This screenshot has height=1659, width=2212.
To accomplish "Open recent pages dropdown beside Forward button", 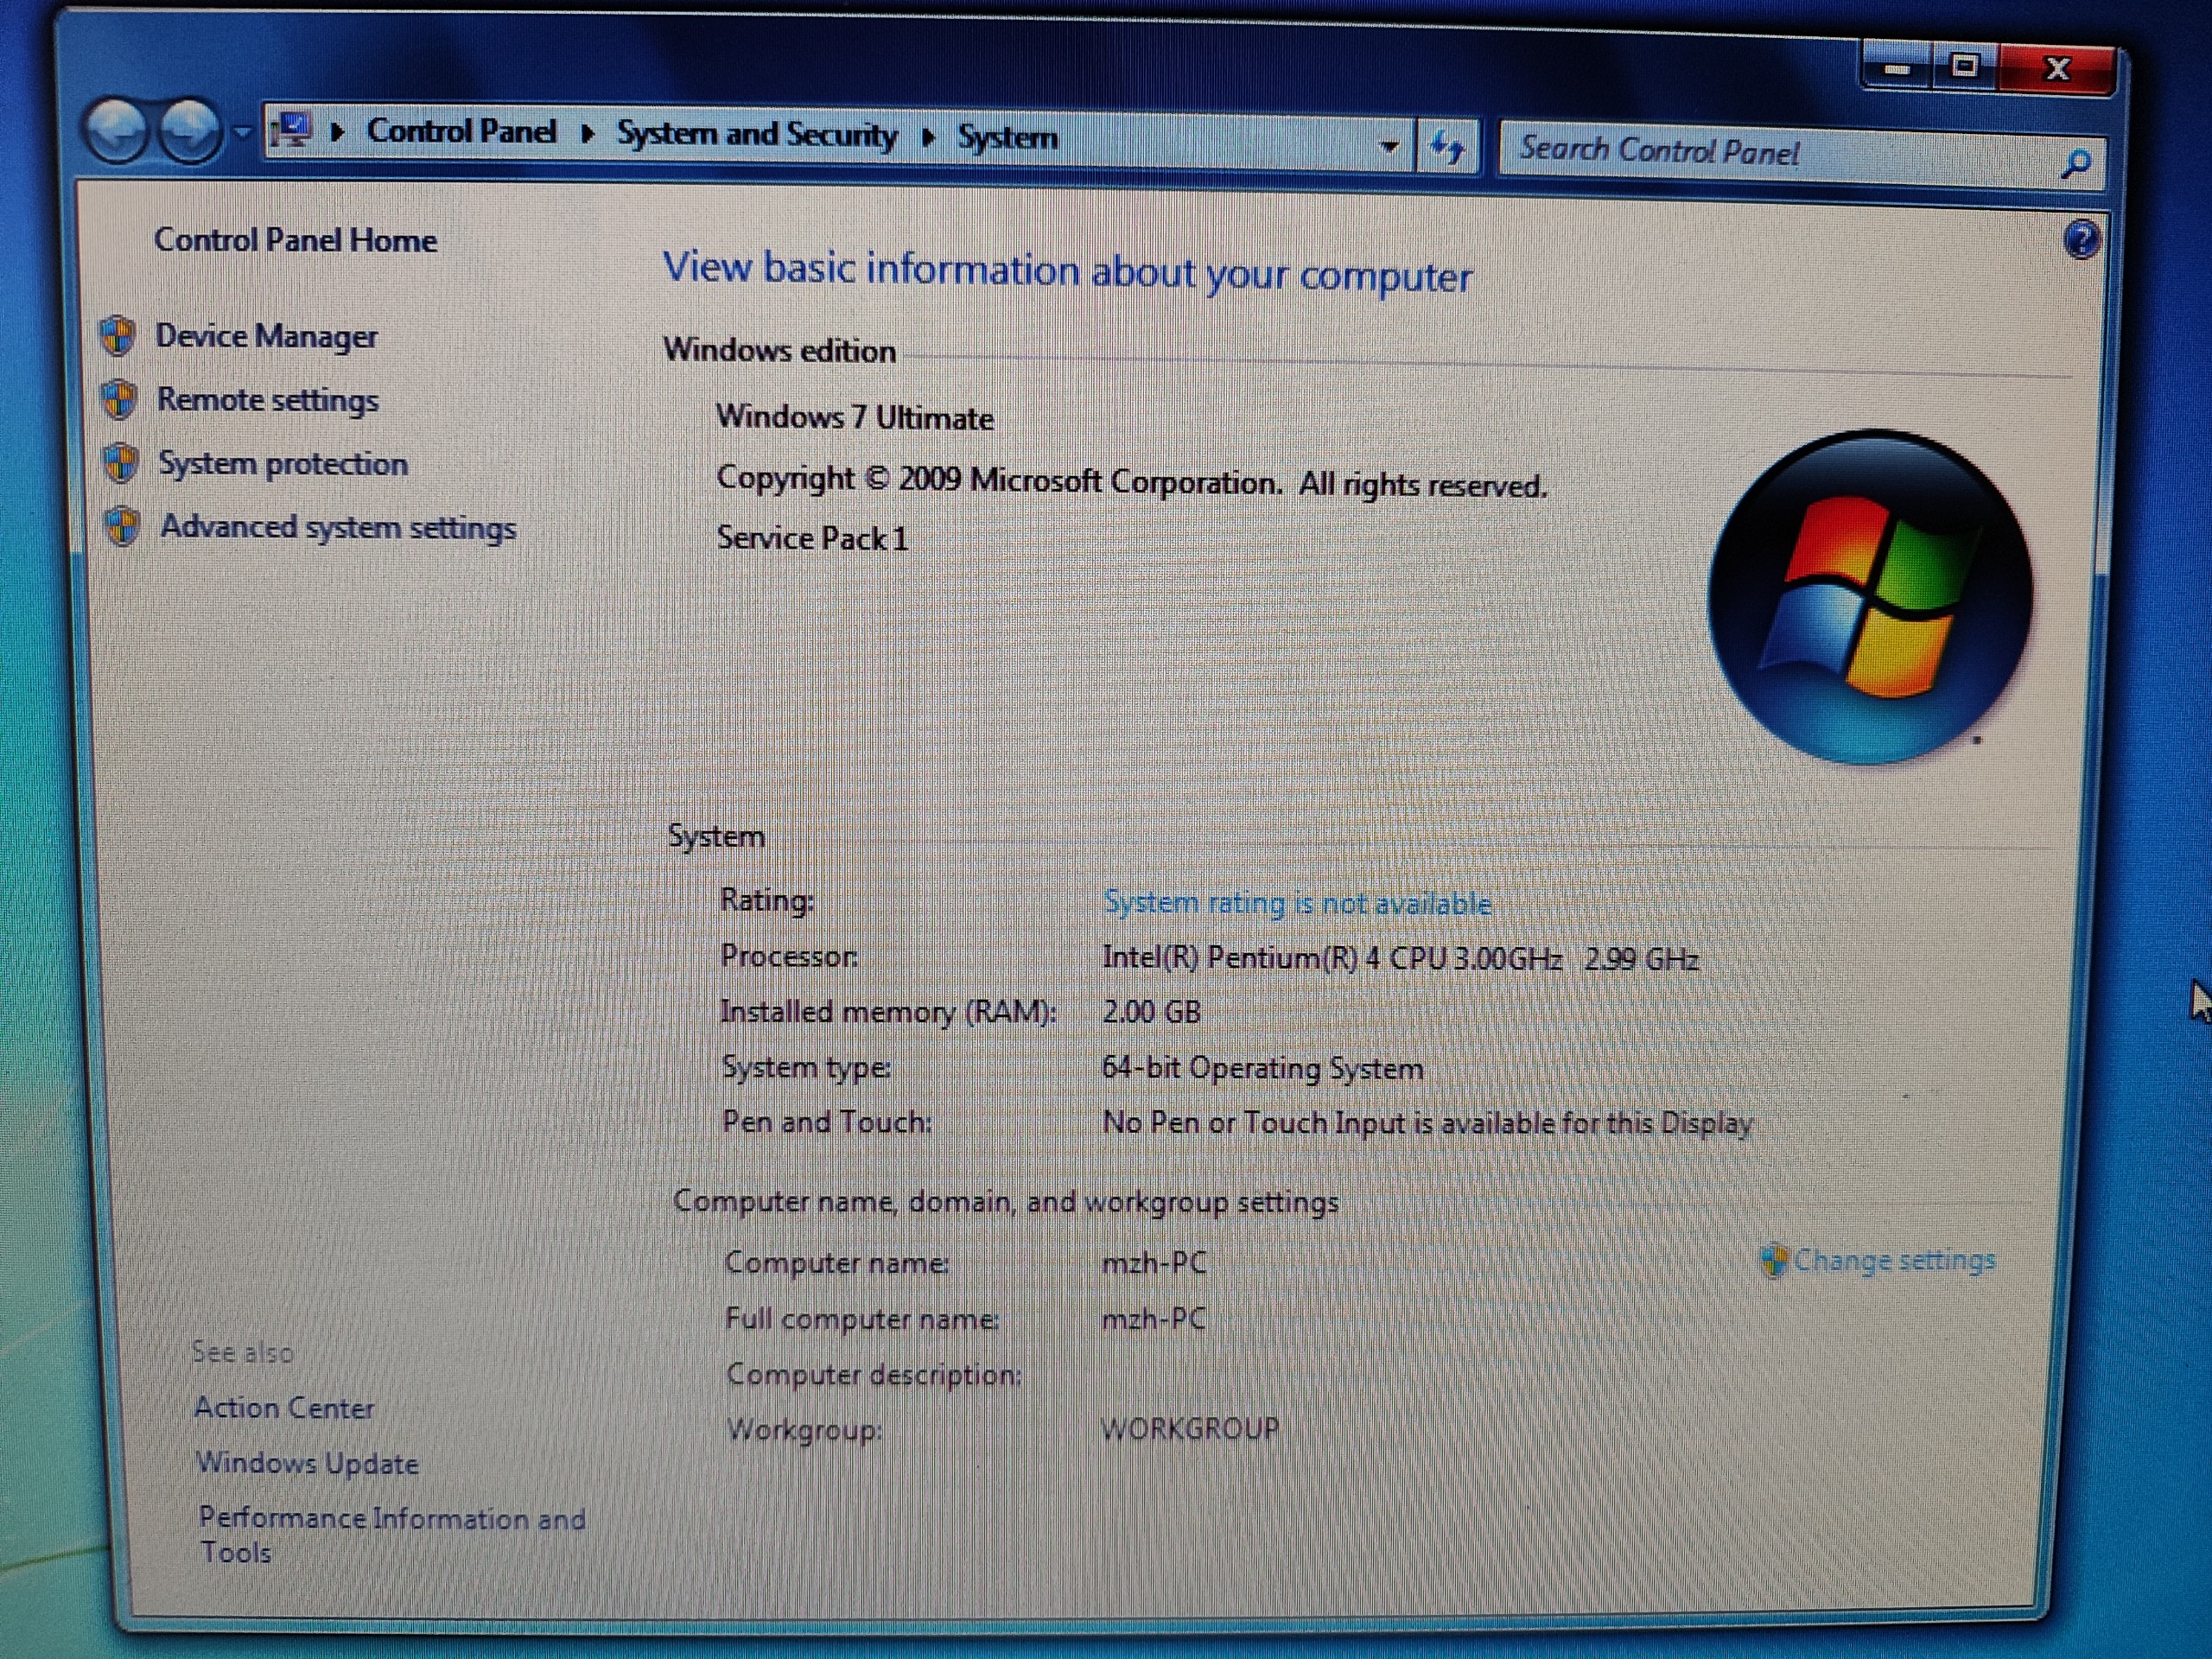I will tap(242, 131).
